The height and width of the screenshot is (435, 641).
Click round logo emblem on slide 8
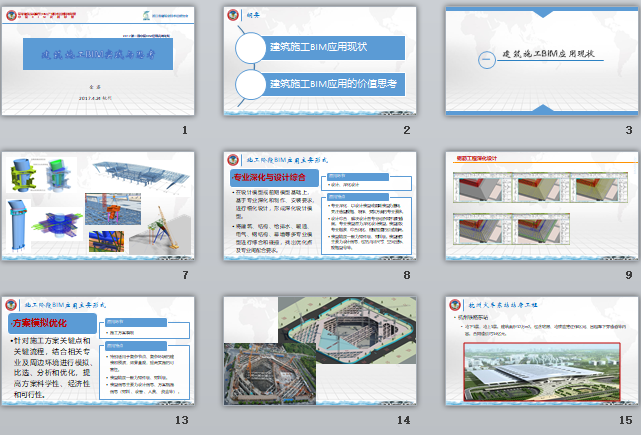[233, 160]
